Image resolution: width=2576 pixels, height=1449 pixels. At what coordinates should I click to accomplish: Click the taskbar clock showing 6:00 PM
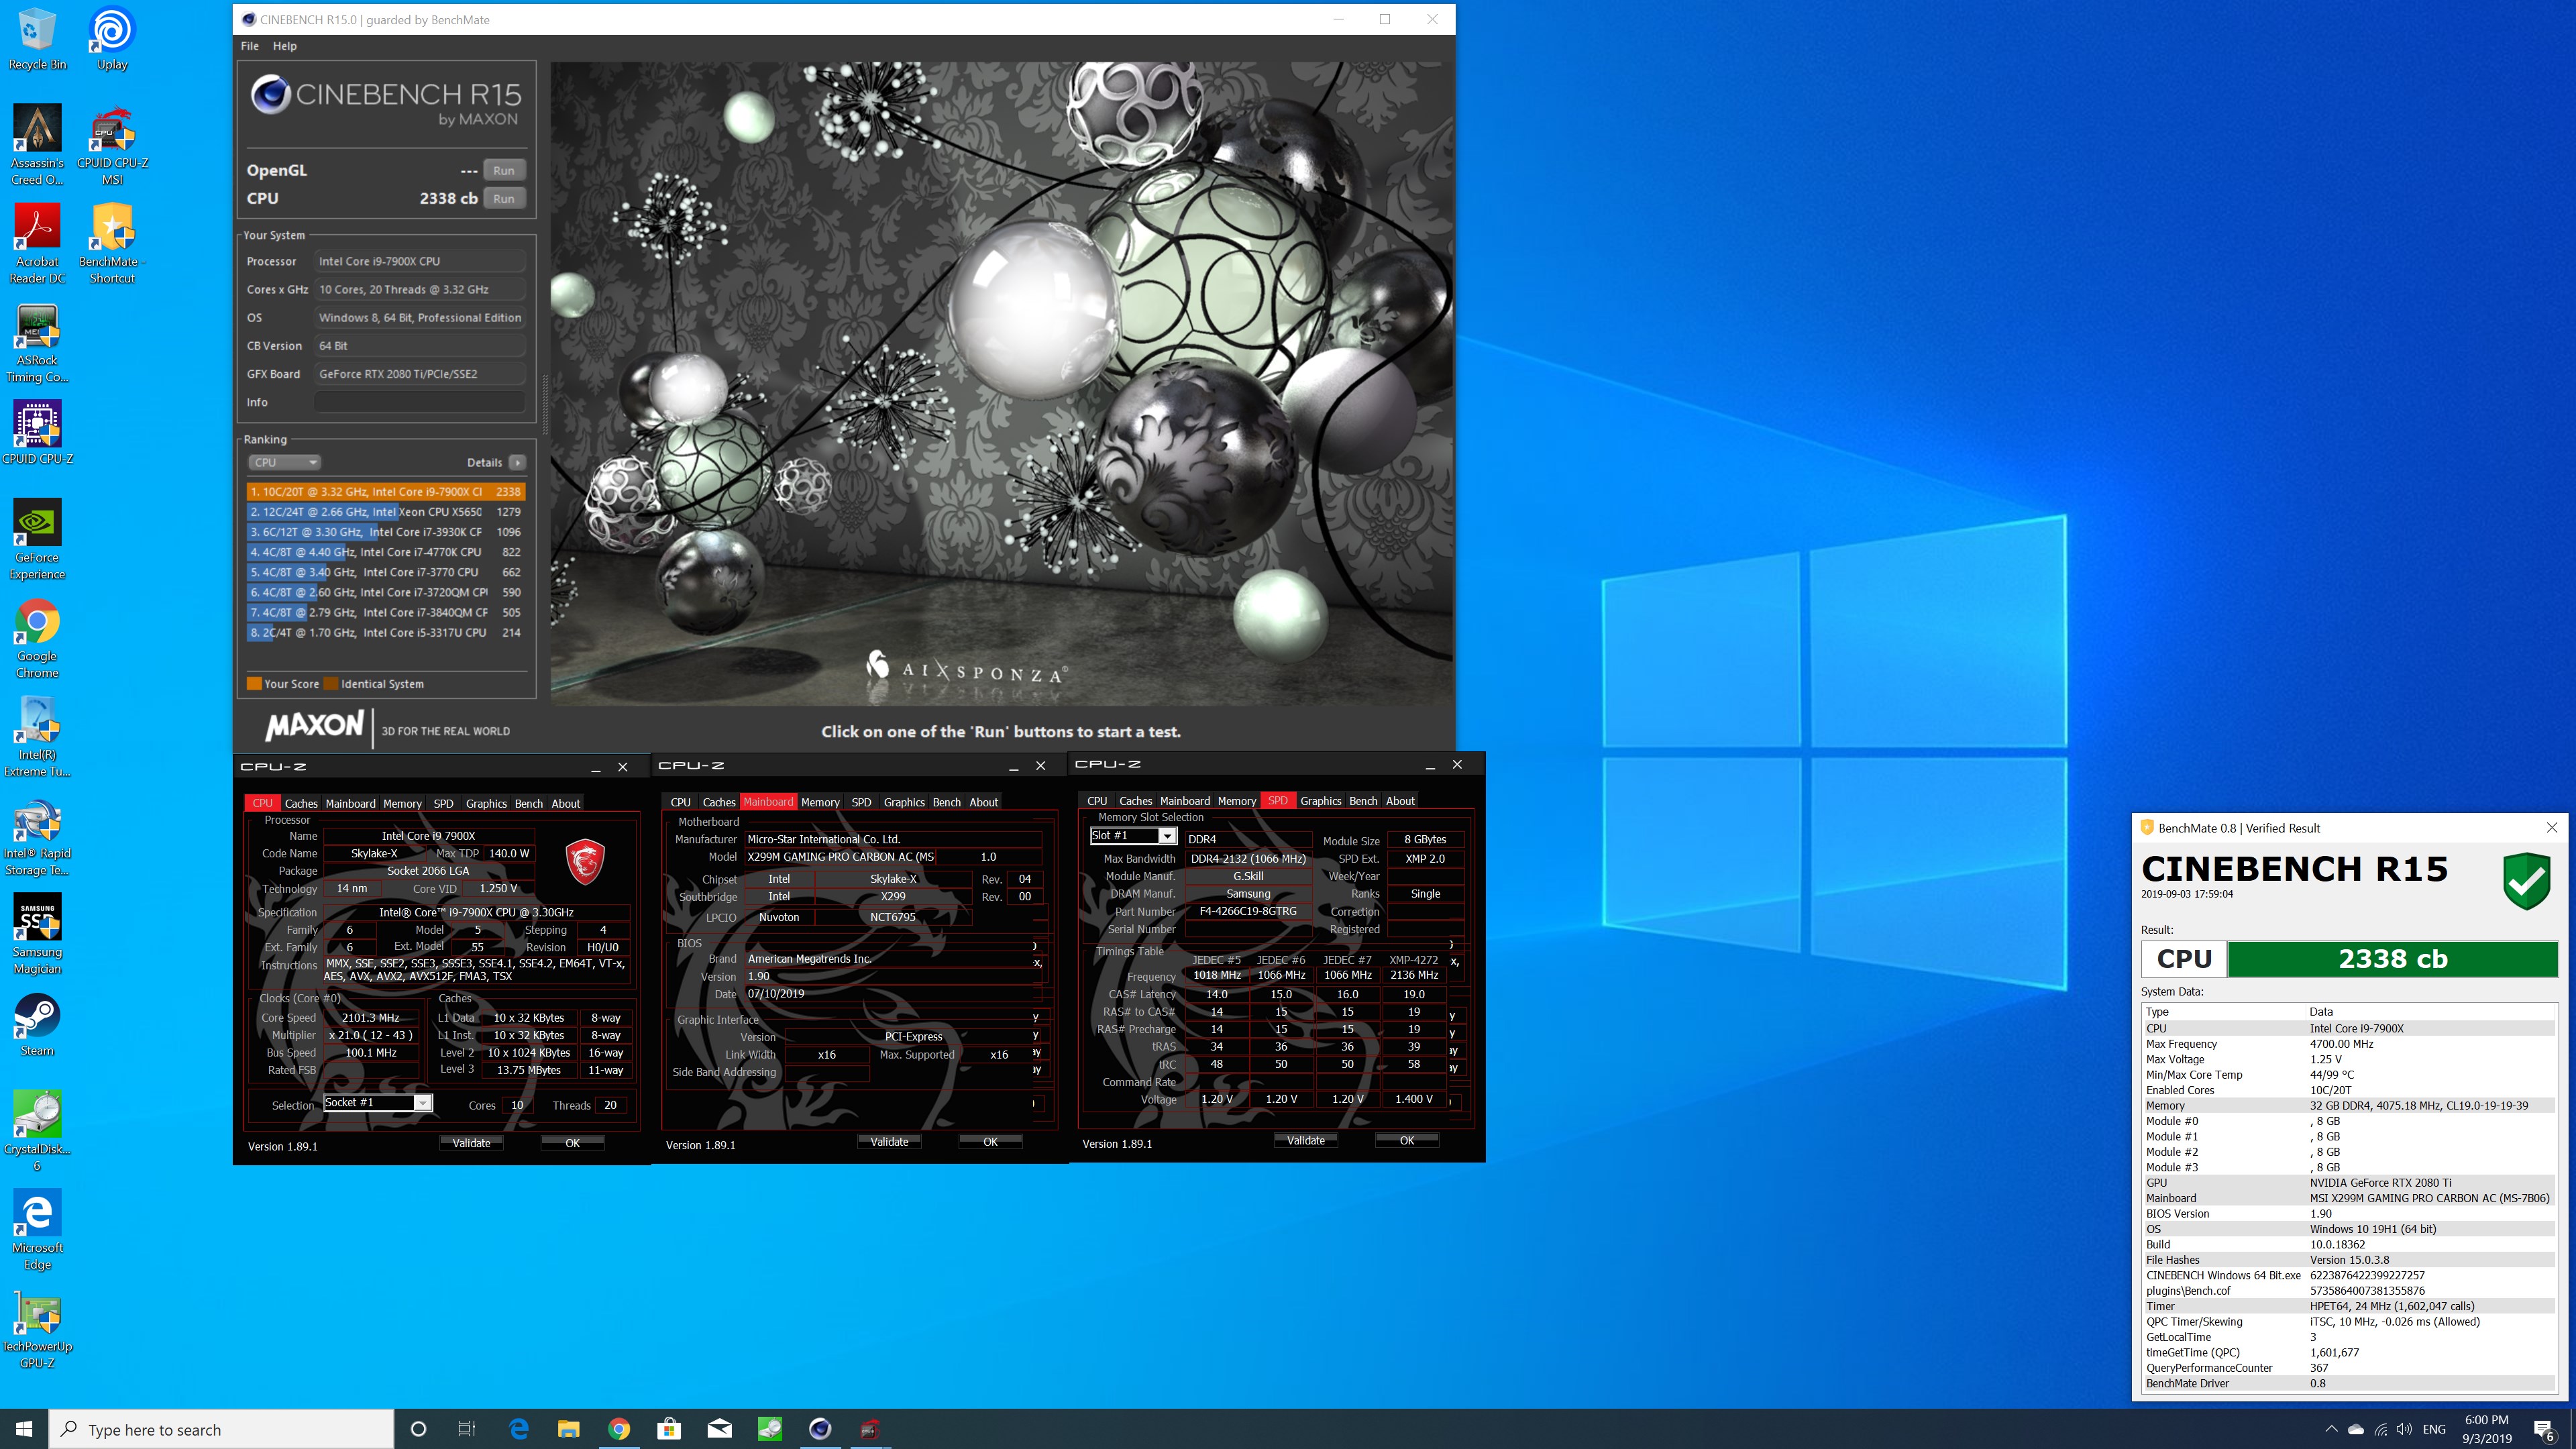[x=2486, y=1429]
